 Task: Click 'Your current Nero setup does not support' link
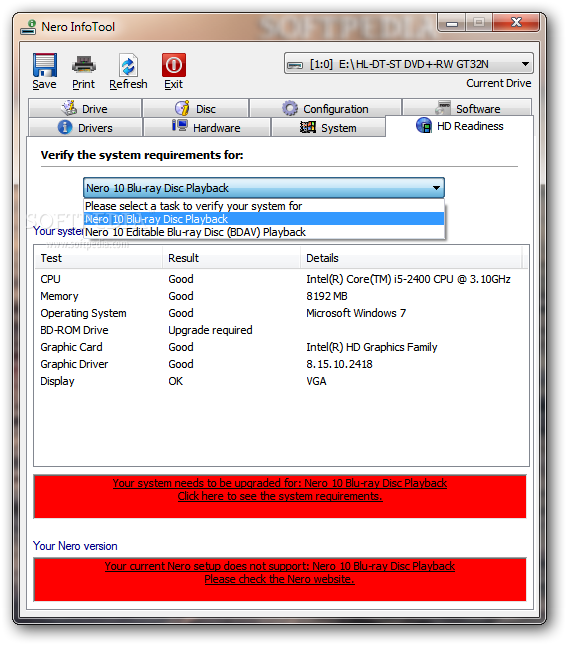pos(280,566)
